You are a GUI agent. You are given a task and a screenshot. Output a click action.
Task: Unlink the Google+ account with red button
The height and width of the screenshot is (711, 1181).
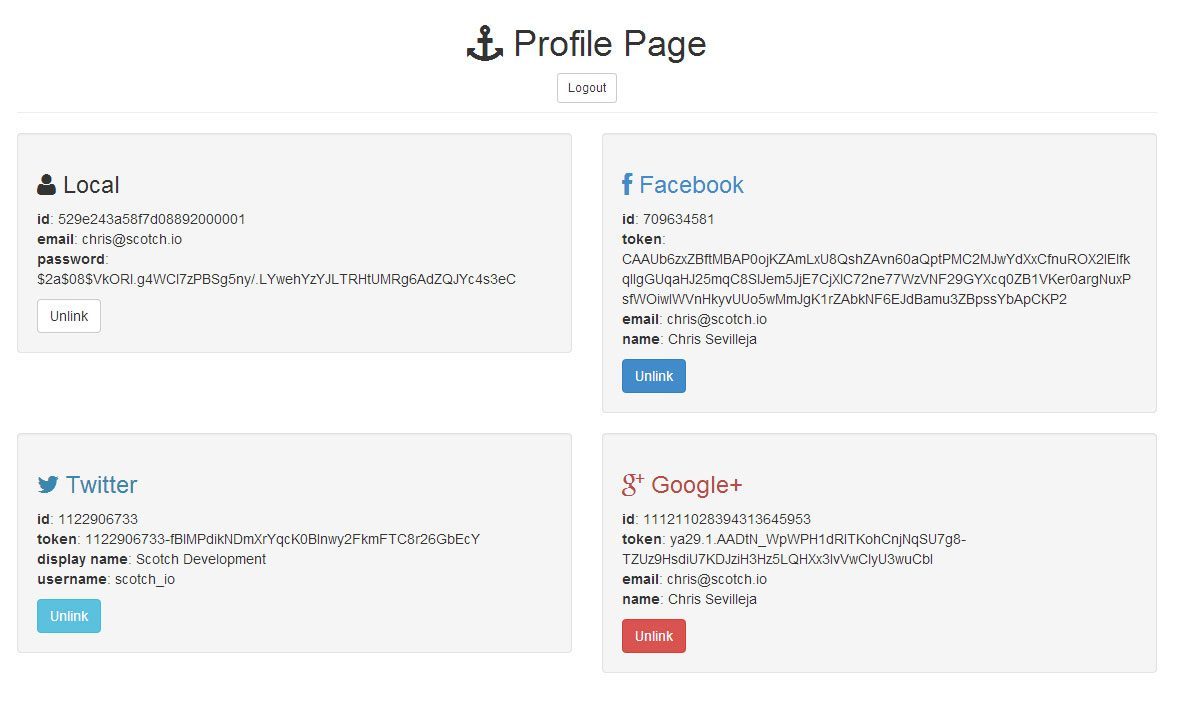click(654, 636)
